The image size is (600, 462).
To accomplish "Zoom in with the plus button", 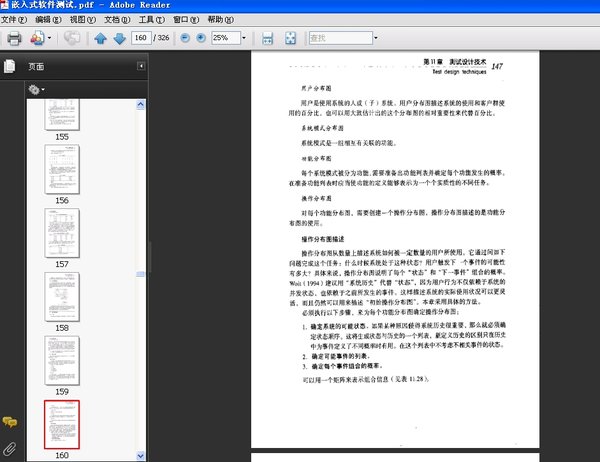I will [201, 38].
